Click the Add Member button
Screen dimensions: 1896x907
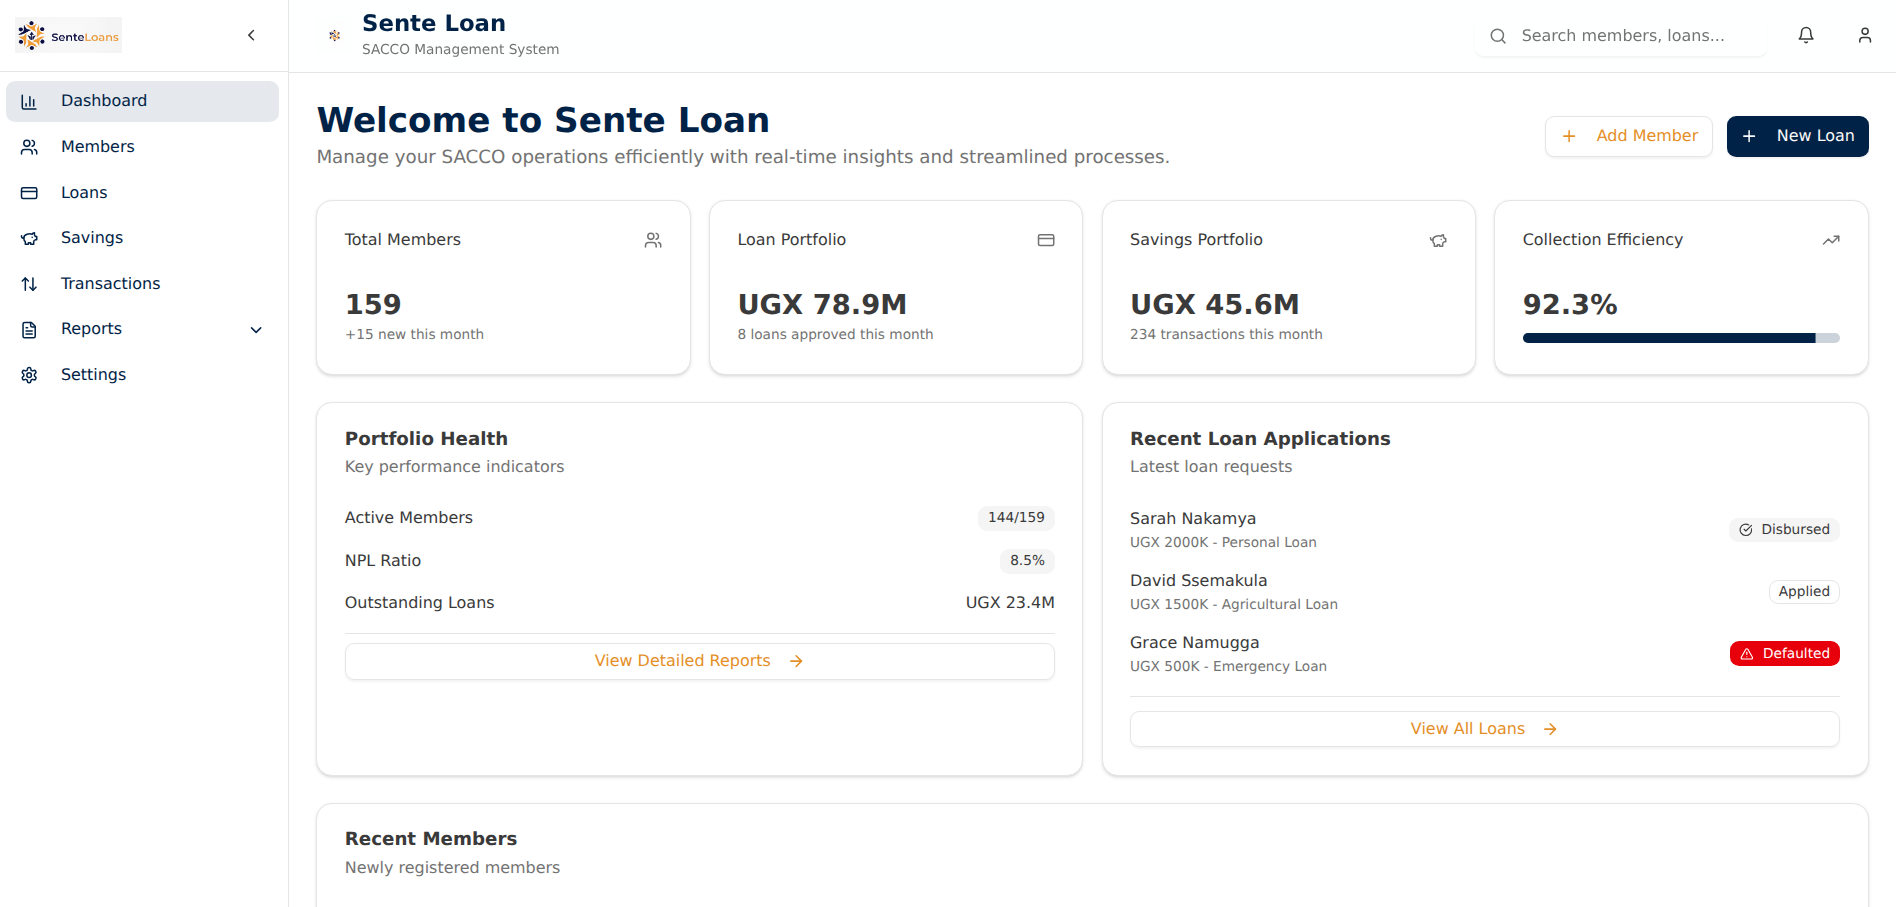[x=1628, y=136]
